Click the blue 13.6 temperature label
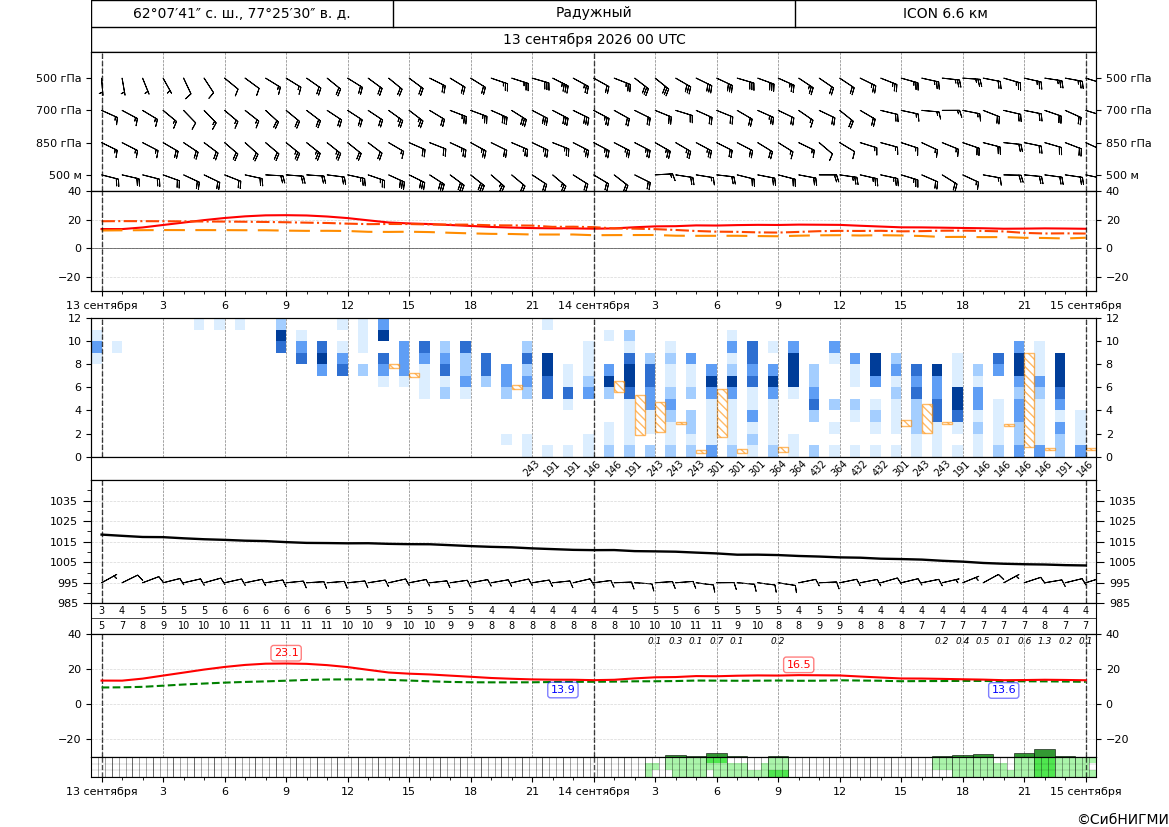 tap(1003, 689)
